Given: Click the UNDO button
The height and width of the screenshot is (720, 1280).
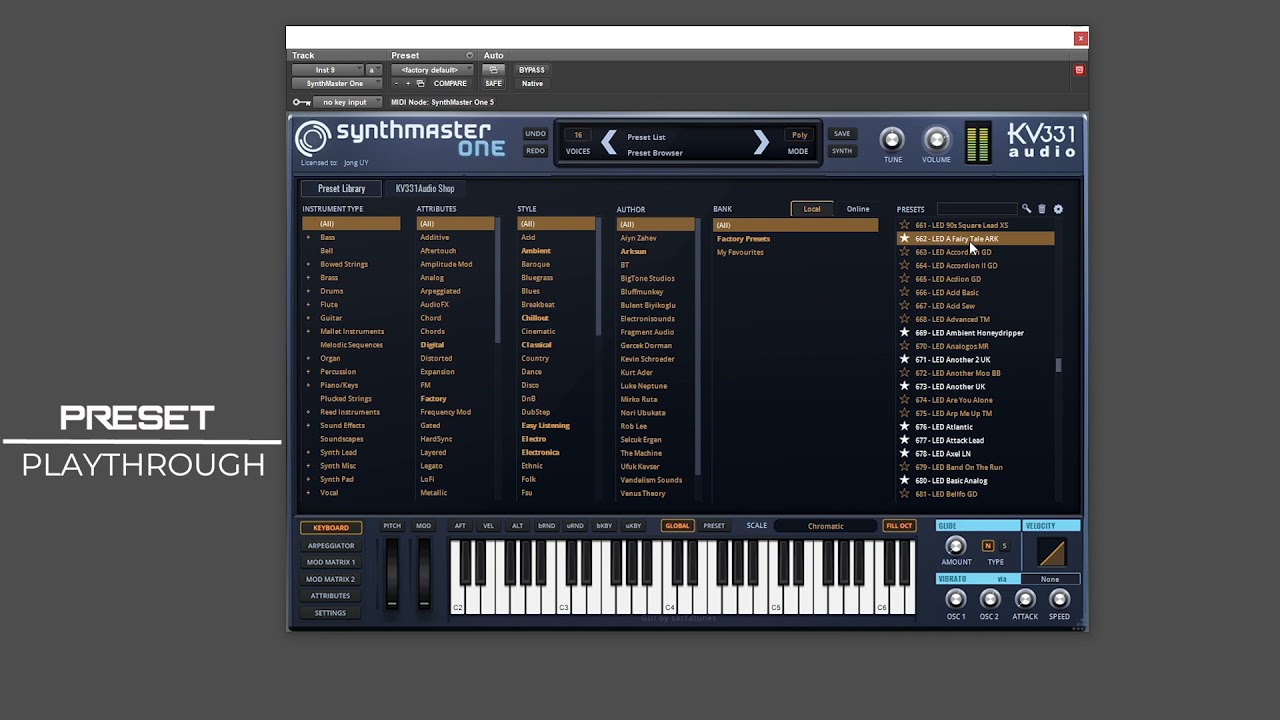Looking at the screenshot, I should click(x=535, y=134).
